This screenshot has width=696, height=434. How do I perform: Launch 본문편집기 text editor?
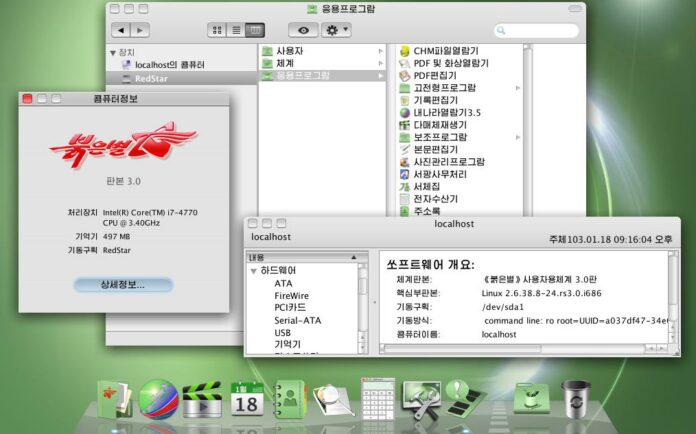point(435,150)
